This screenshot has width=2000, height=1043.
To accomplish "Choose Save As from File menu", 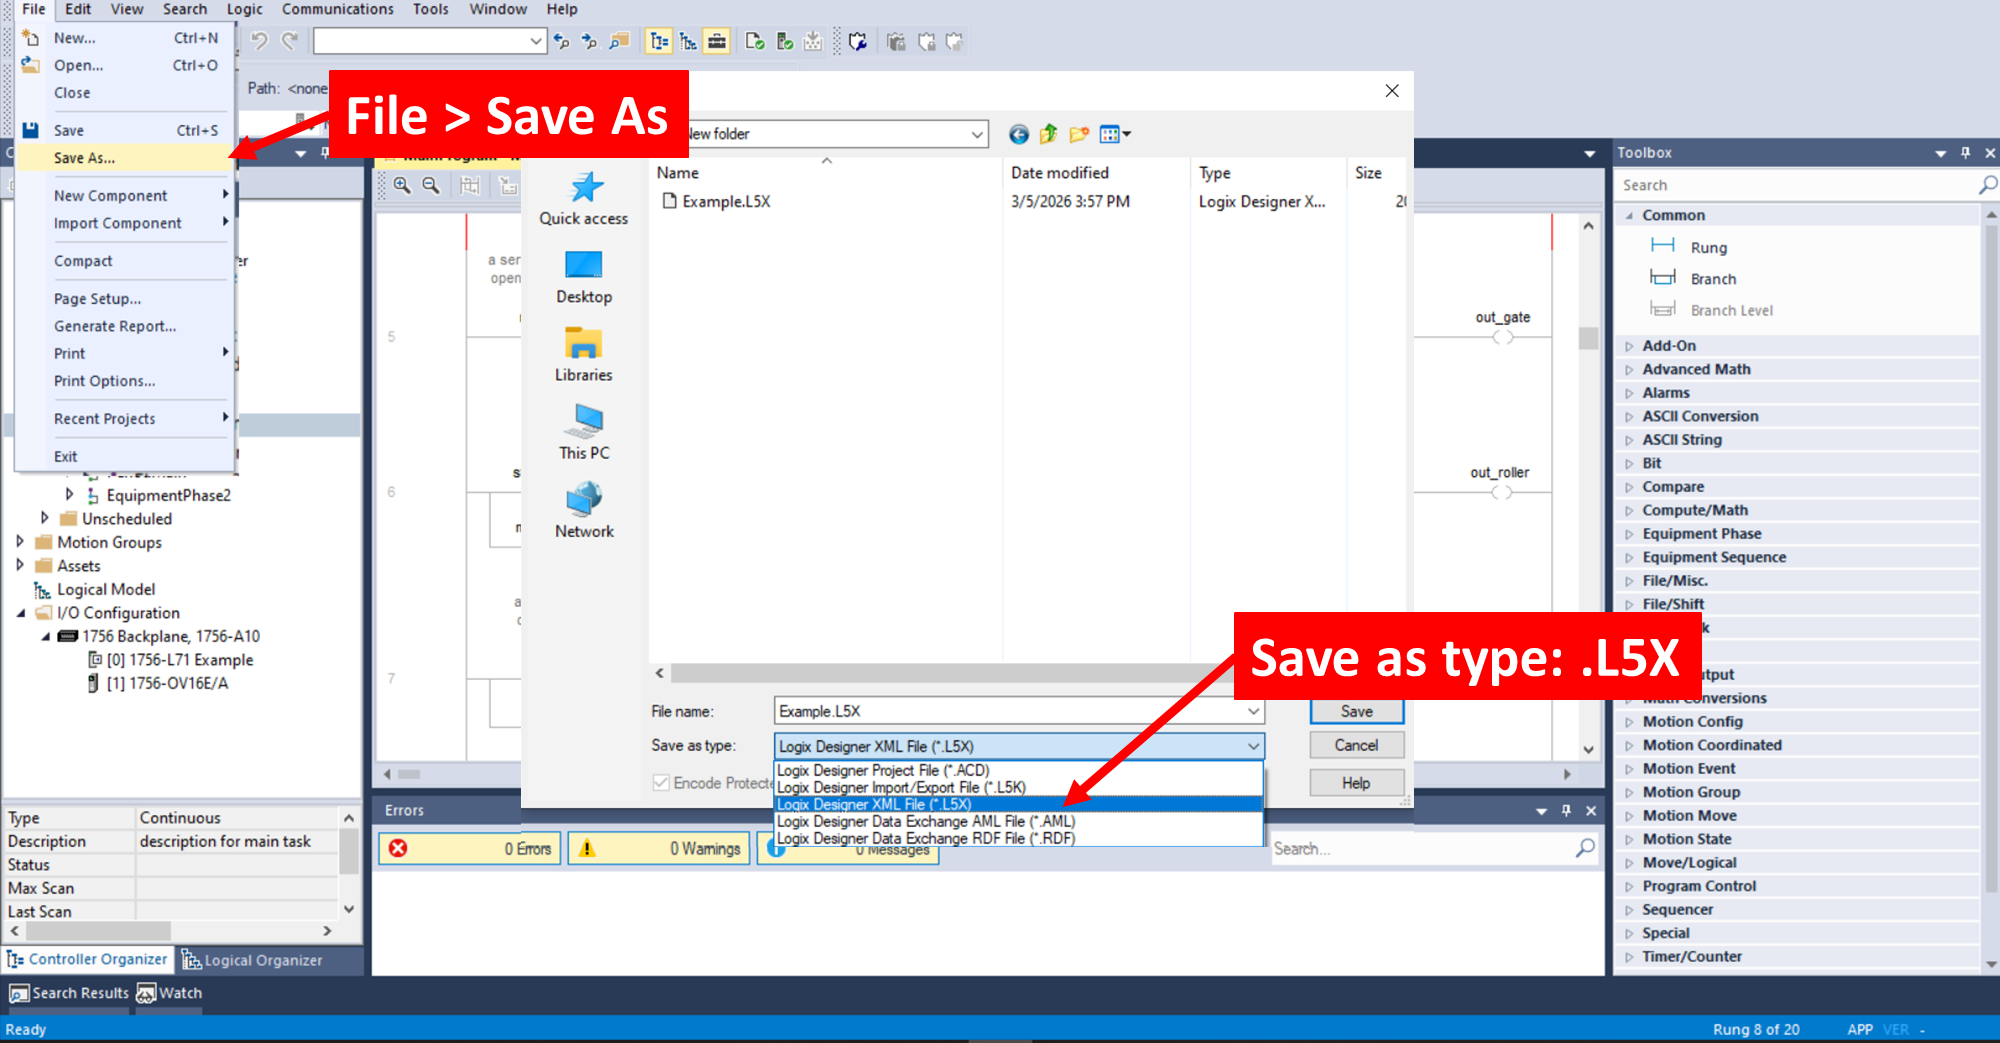I will [85, 158].
